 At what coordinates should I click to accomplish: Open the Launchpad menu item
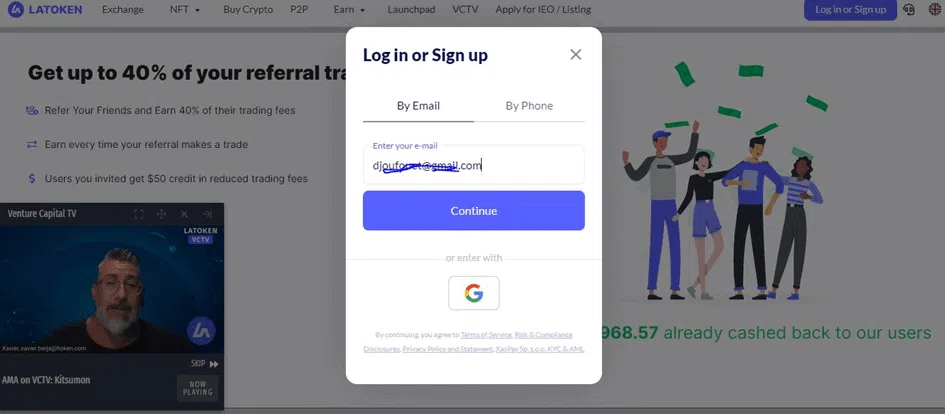coord(411,10)
